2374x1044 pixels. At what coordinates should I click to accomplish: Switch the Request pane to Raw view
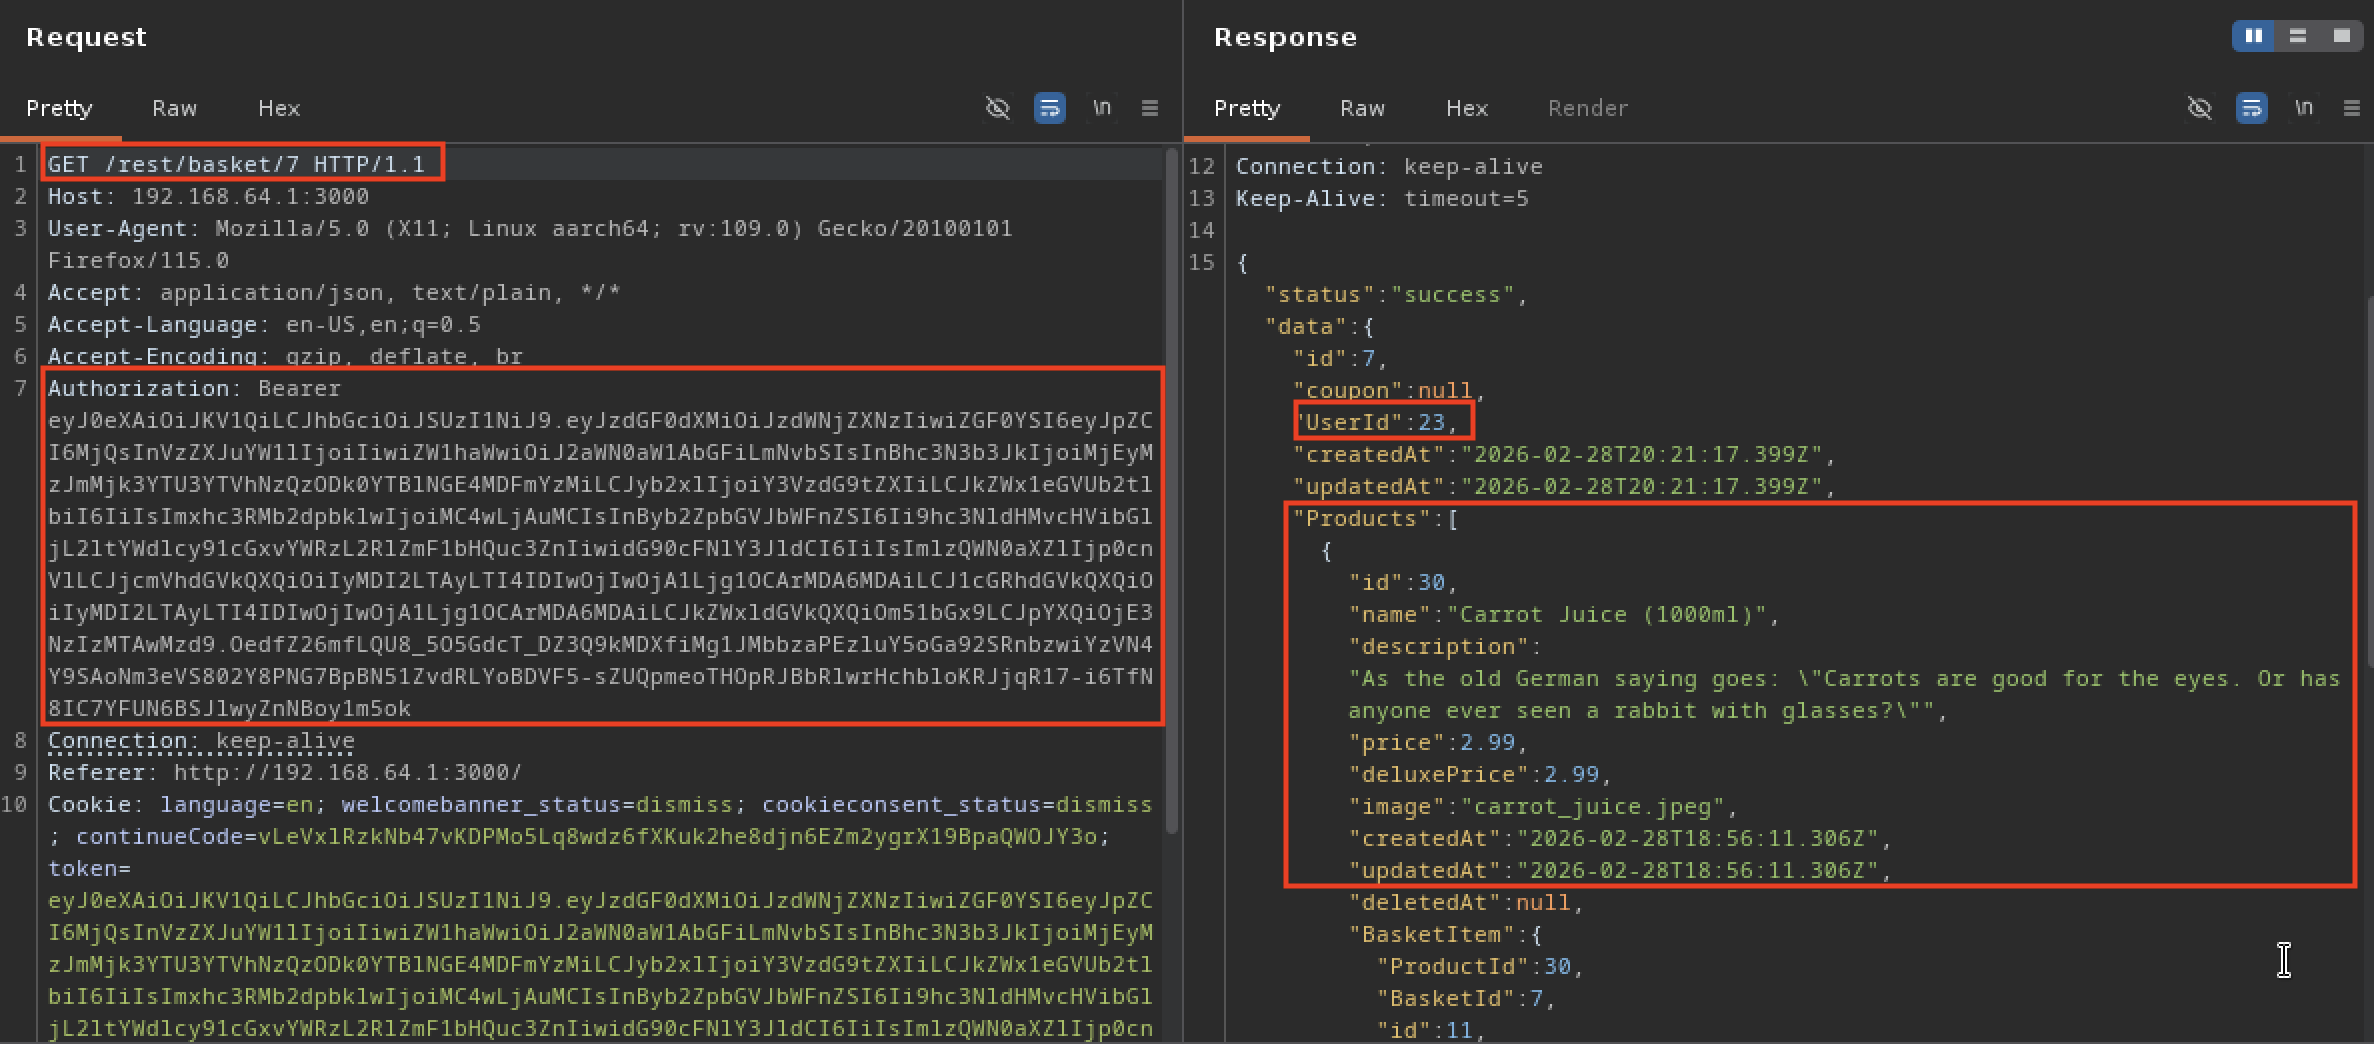coord(174,108)
